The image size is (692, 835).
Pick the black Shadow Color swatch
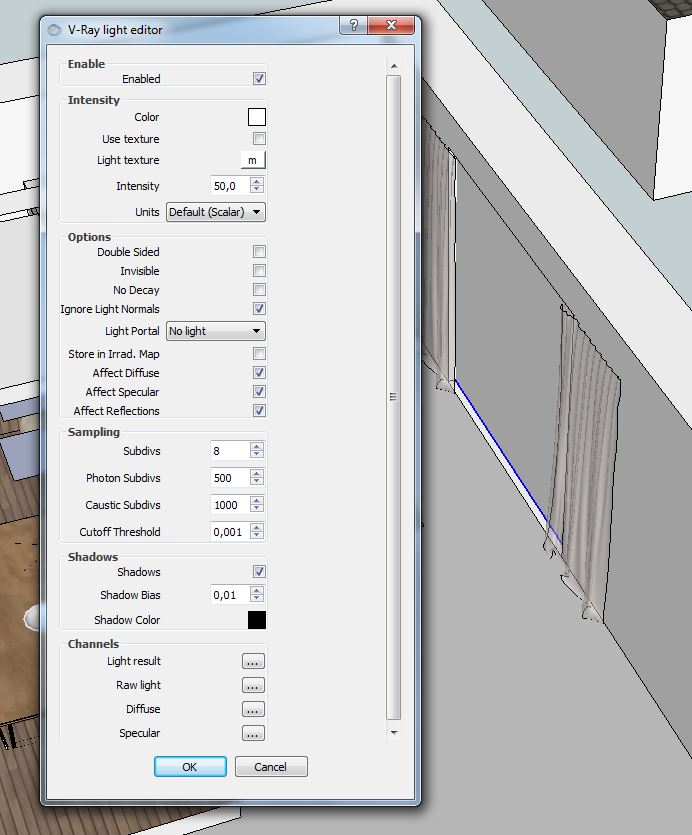coord(257,620)
